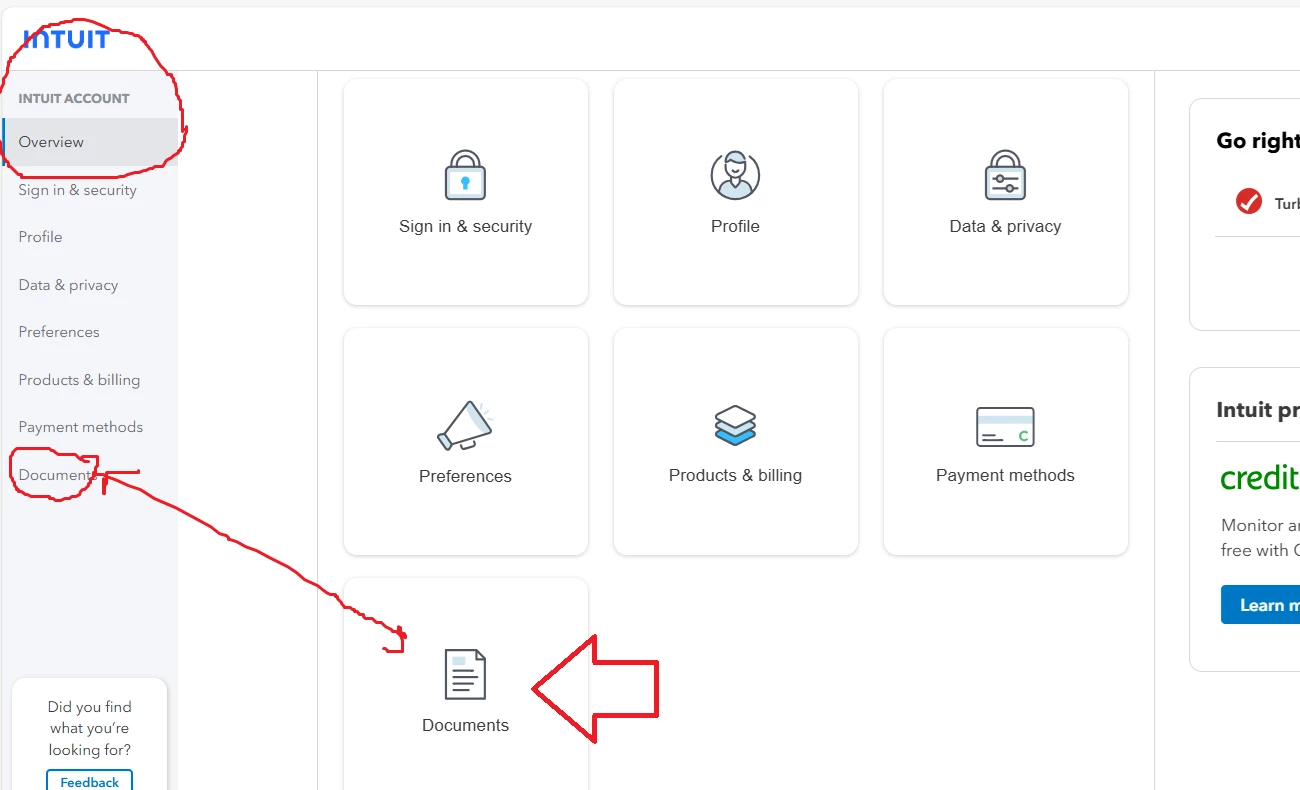Click the Documents page icon
Image resolution: width=1300 pixels, height=790 pixels.
(x=465, y=674)
